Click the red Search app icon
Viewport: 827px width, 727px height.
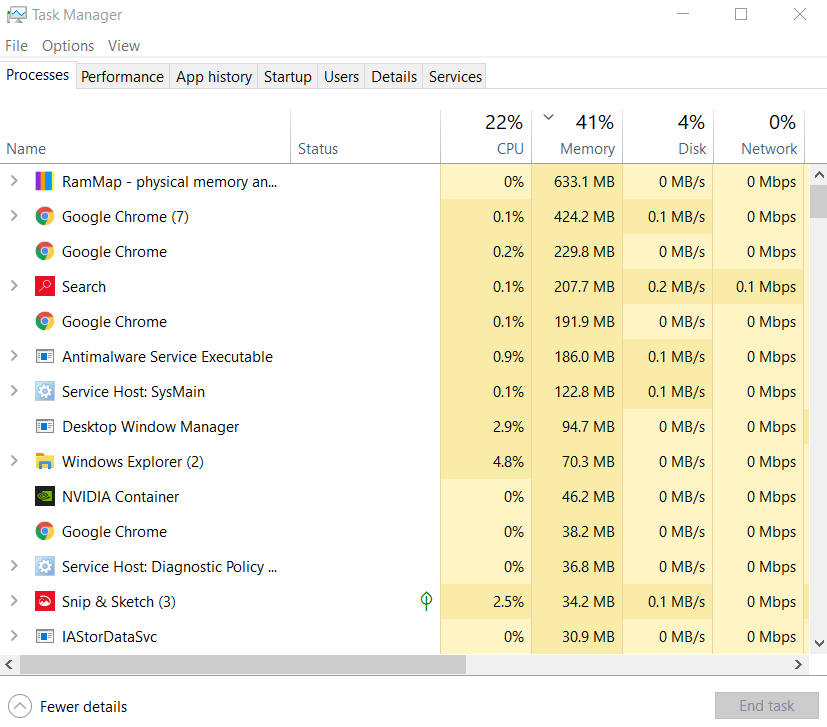coord(44,286)
